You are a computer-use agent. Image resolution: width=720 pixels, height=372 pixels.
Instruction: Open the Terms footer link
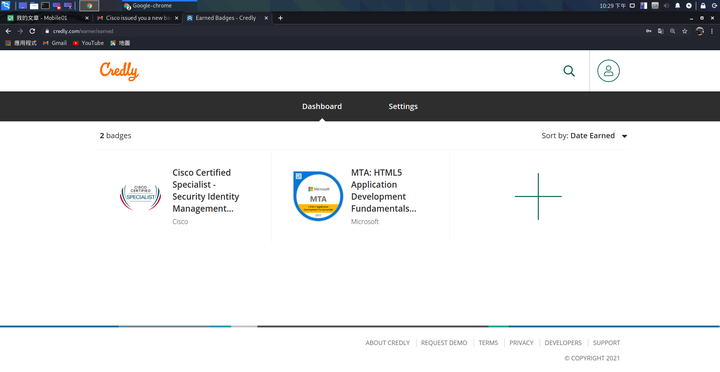point(488,343)
